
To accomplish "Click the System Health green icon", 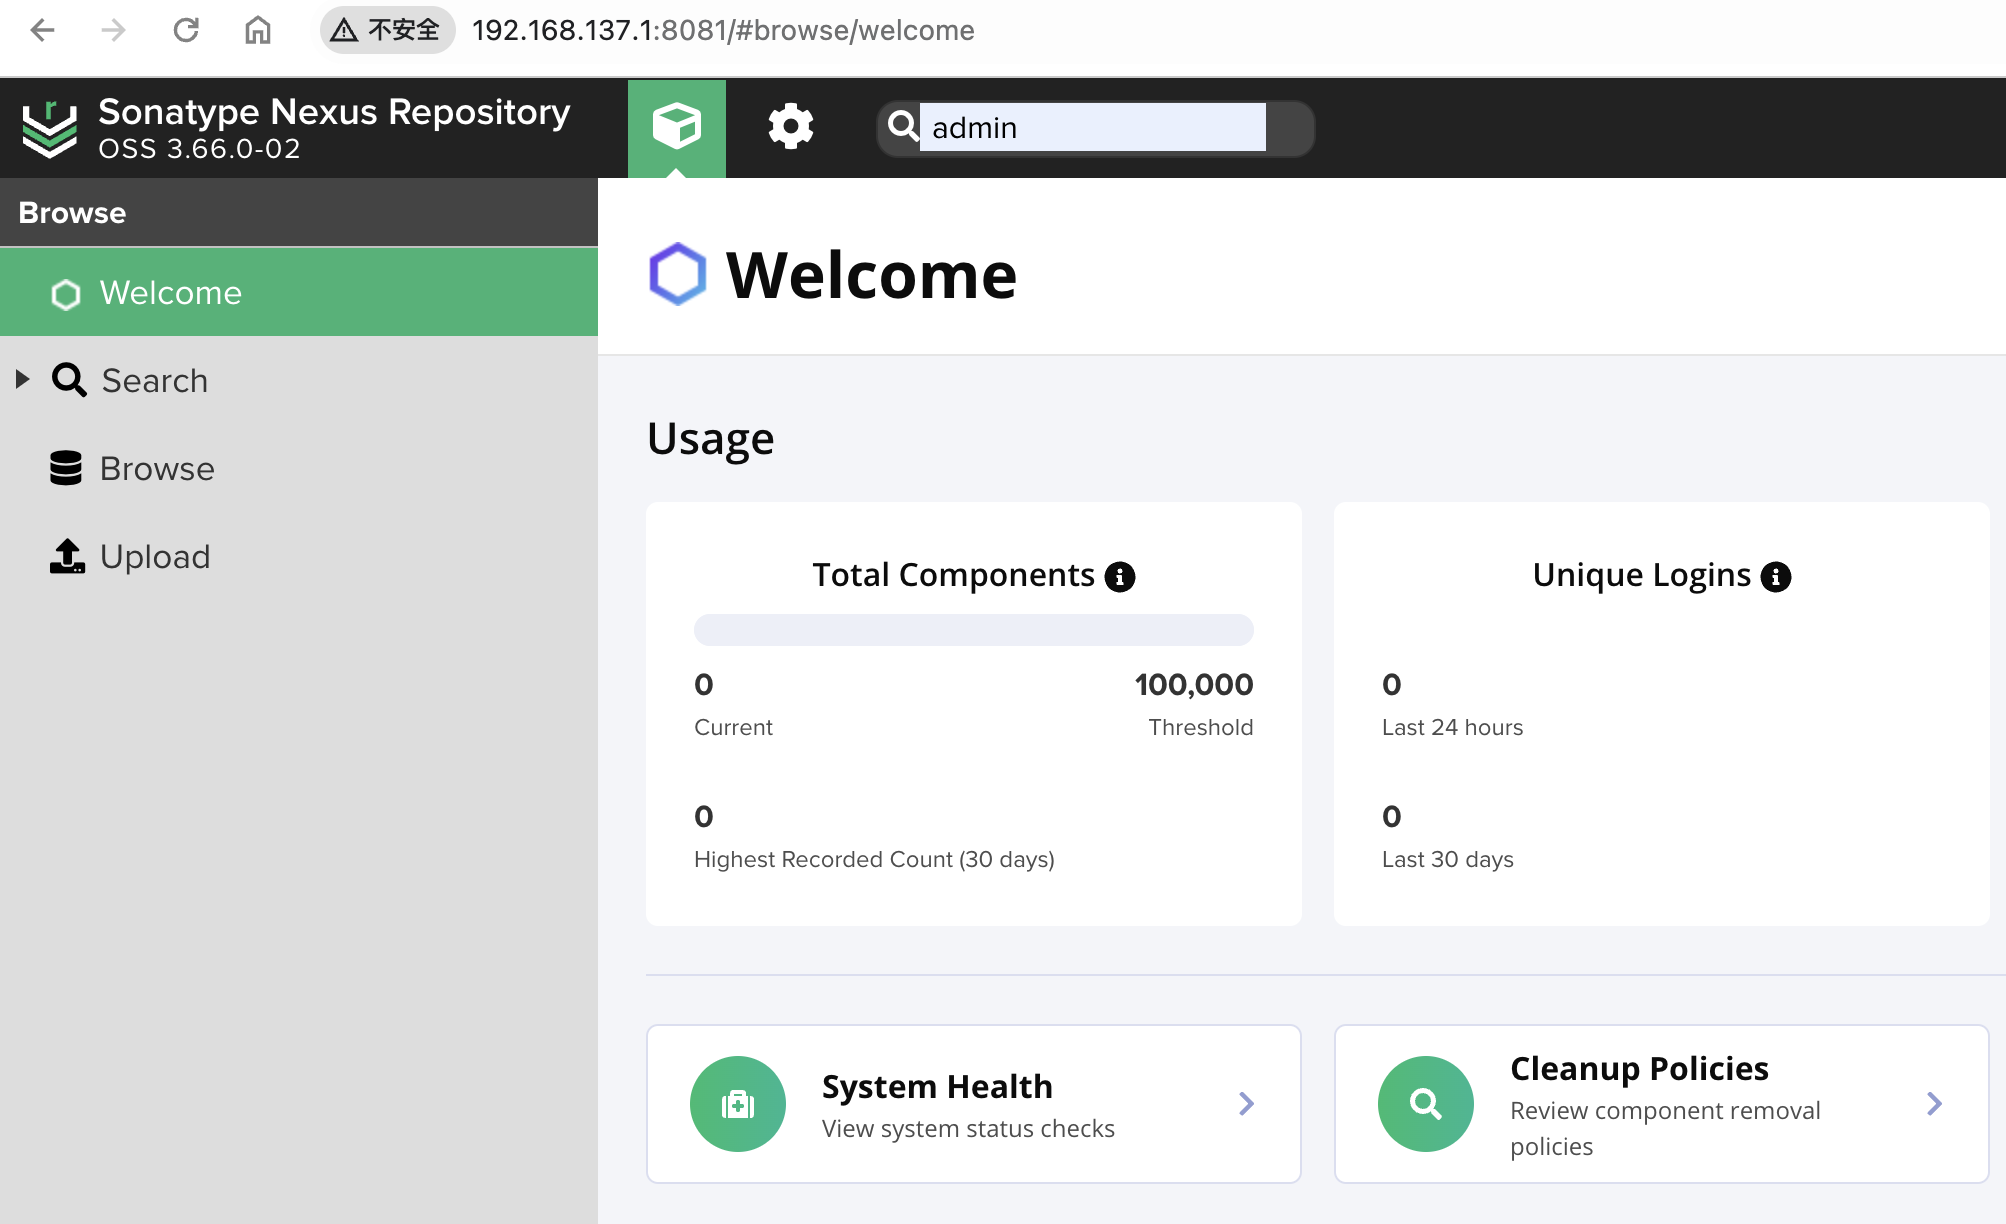I will tap(739, 1104).
